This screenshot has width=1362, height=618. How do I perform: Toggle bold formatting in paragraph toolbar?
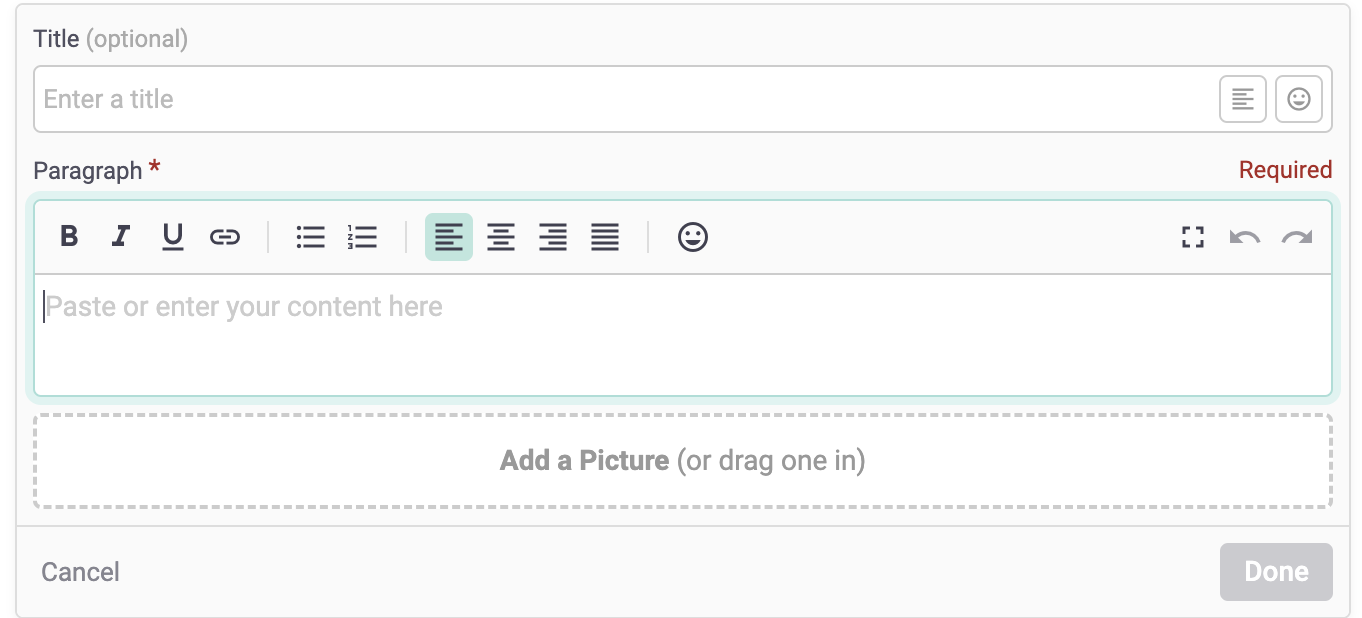(x=69, y=237)
